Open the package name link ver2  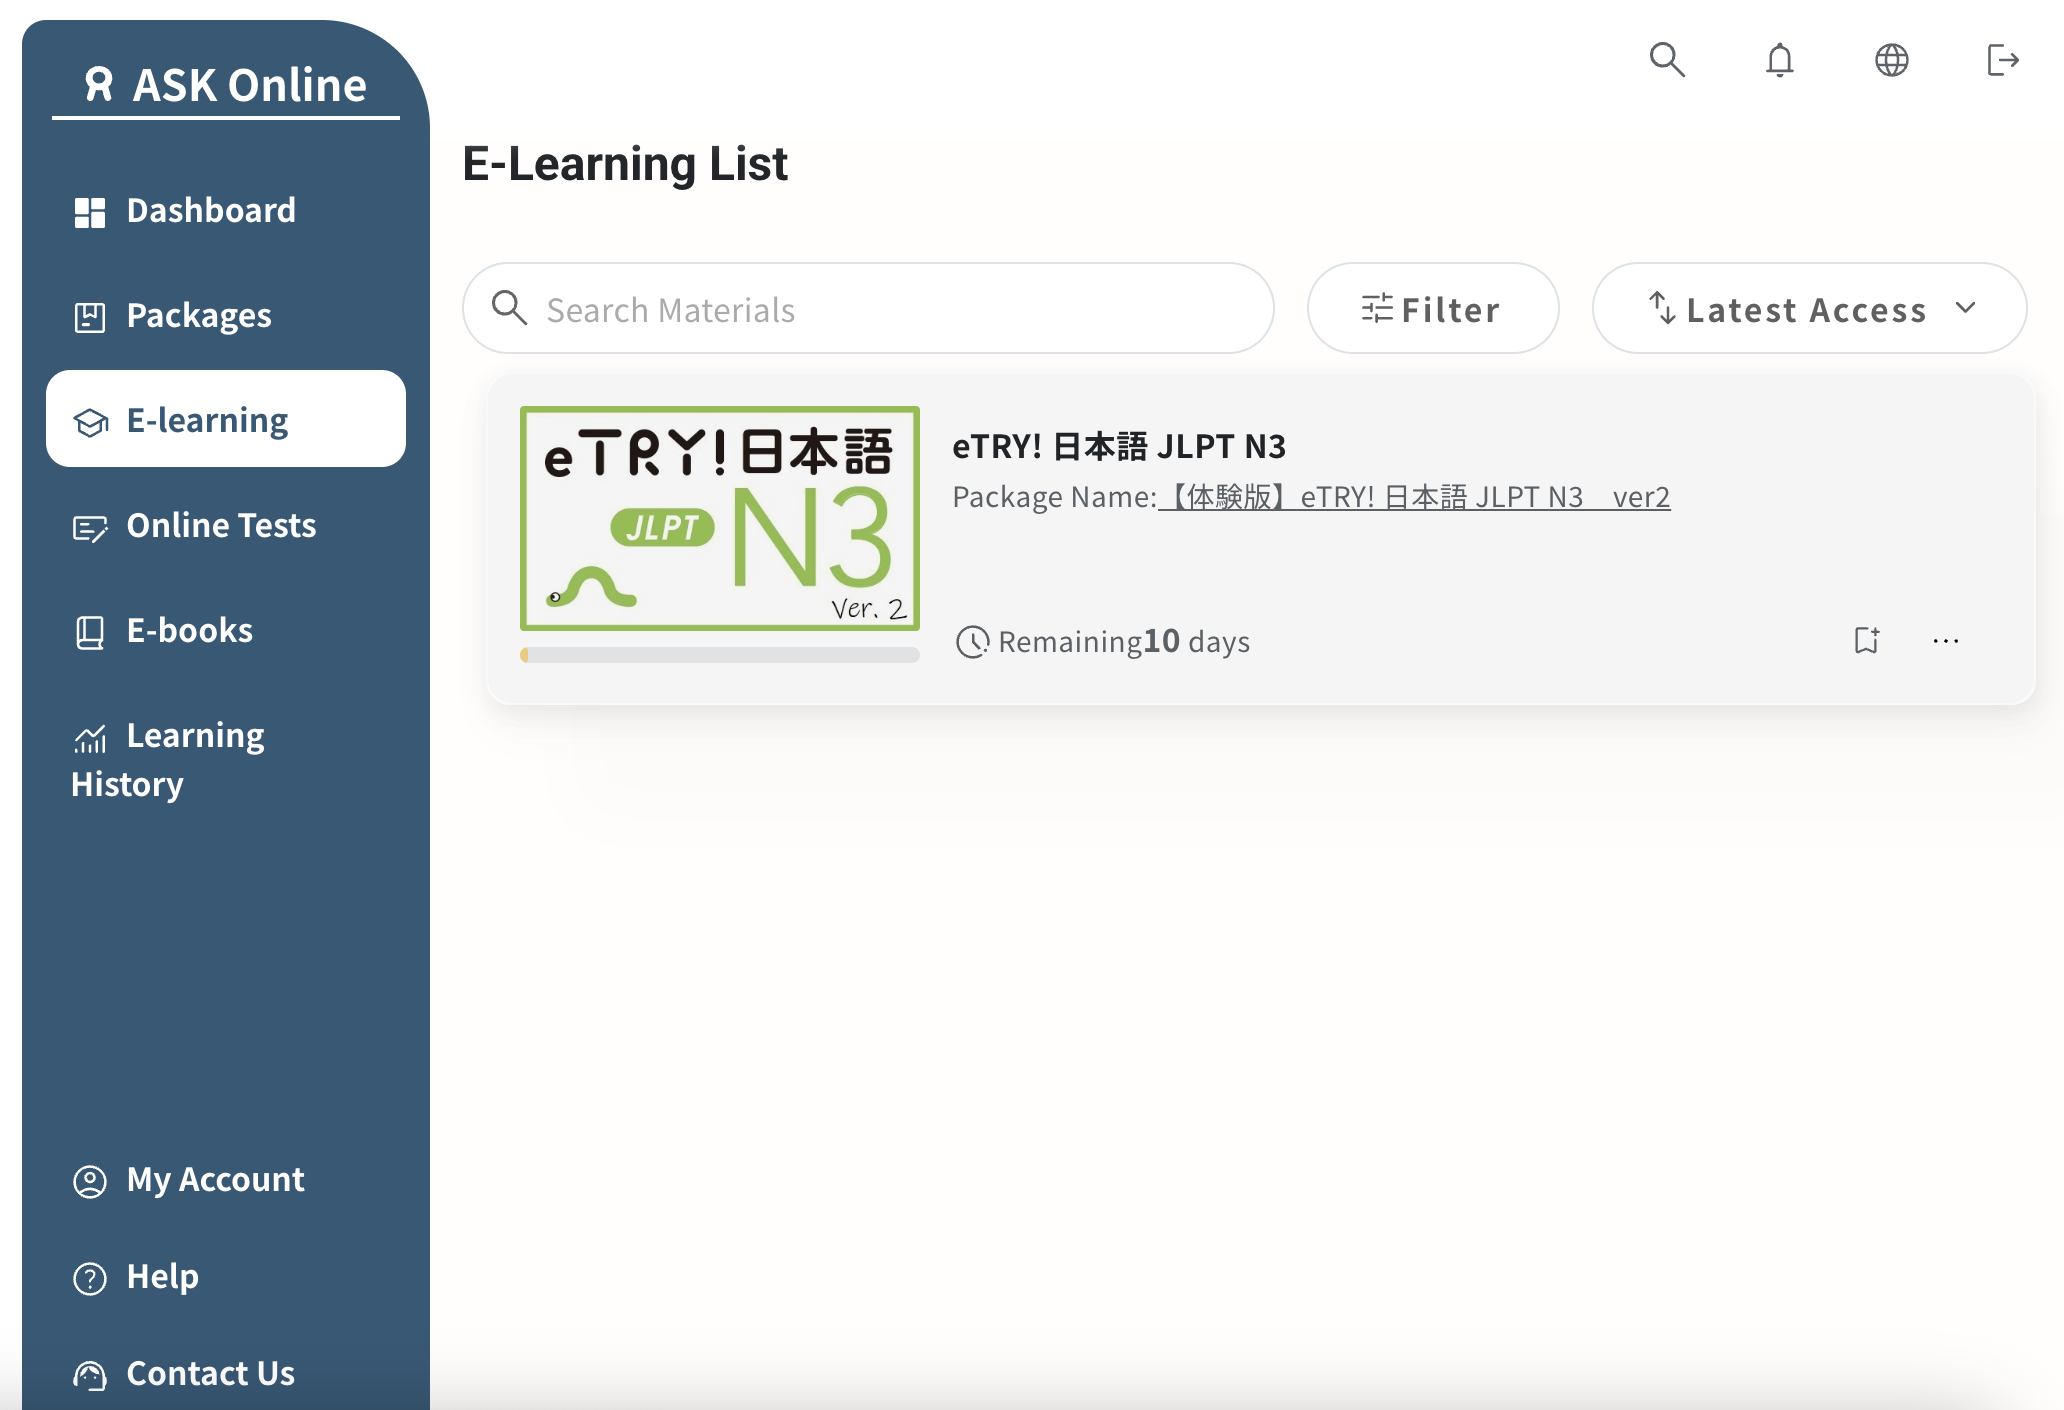(x=1414, y=497)
